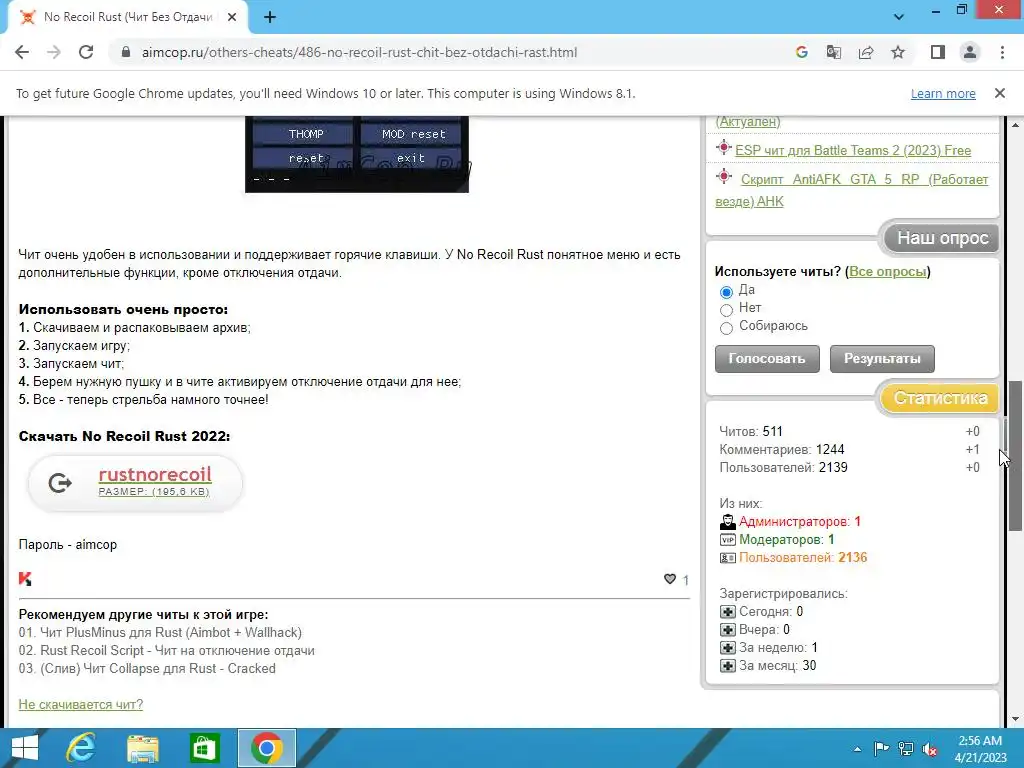
Task: Open ESP чит для Battle Teams 2 link
Action: 853,150
